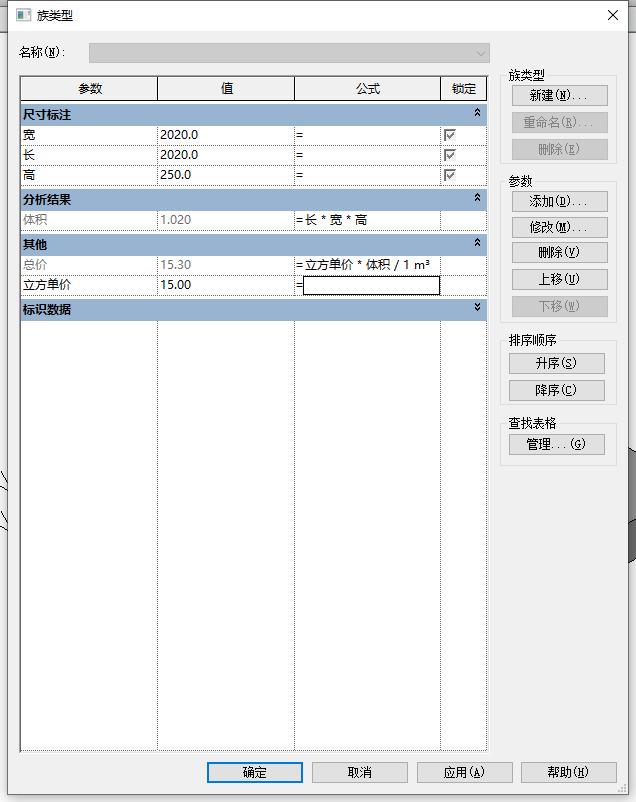Move parameter up with 上移(U)
This screenshot has height=802, width=636.
coord(560,279)
